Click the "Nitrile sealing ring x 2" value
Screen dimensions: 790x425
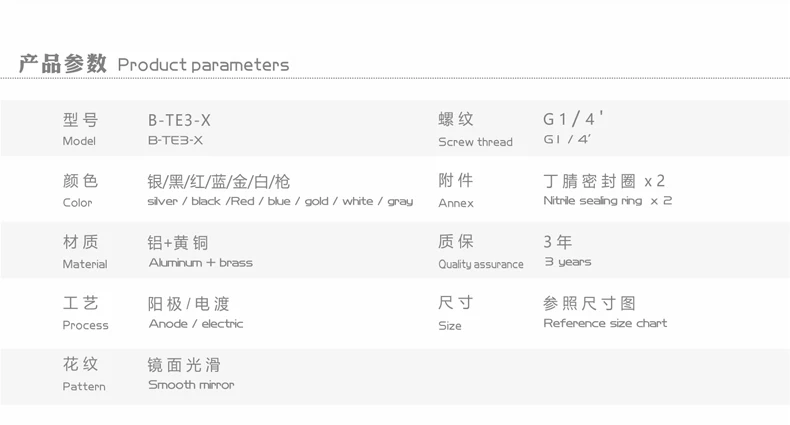(x=607, y=201)
